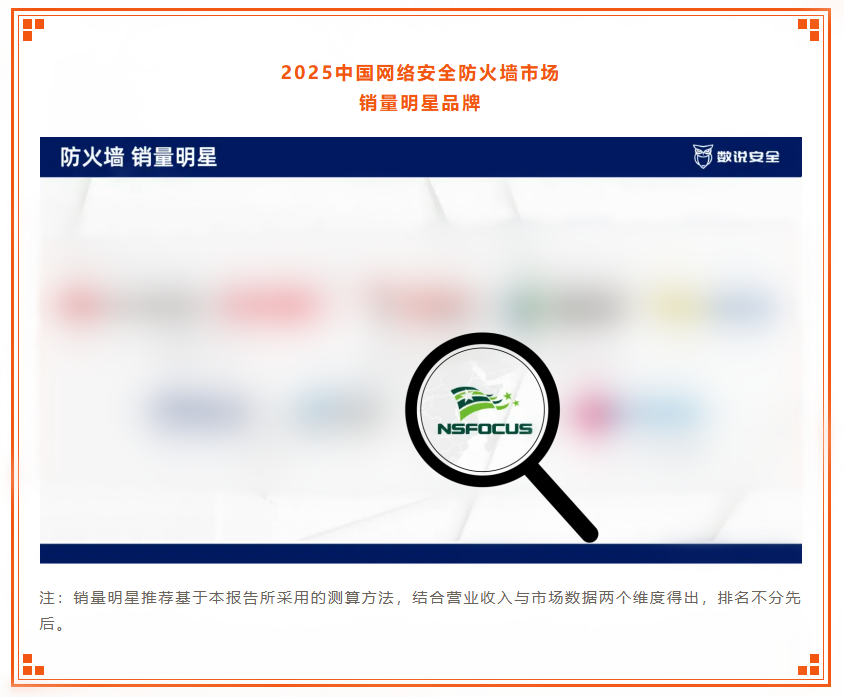Viewport: 844px width, 697px height.
Task: Click the bottom-left orange corner ornament
Action: (33, 664)
